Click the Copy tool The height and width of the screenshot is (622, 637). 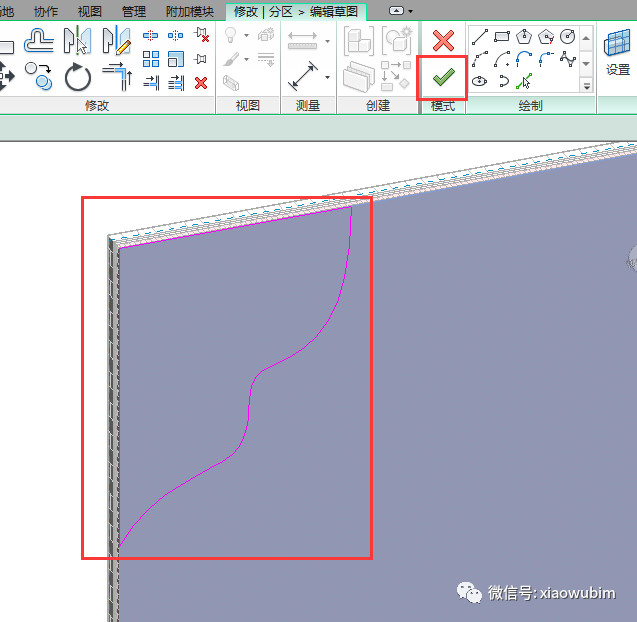click(39, 76)
